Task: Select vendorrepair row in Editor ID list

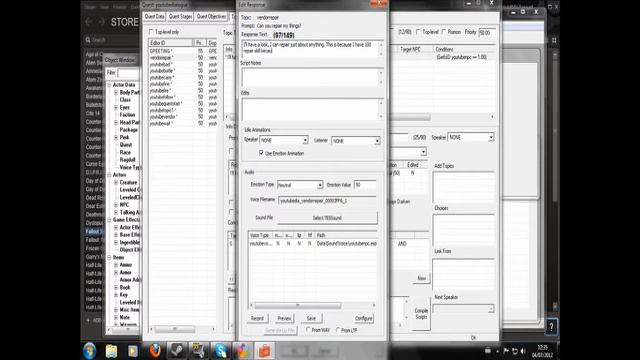Action: pyautogui.click(x=183, y=58)
